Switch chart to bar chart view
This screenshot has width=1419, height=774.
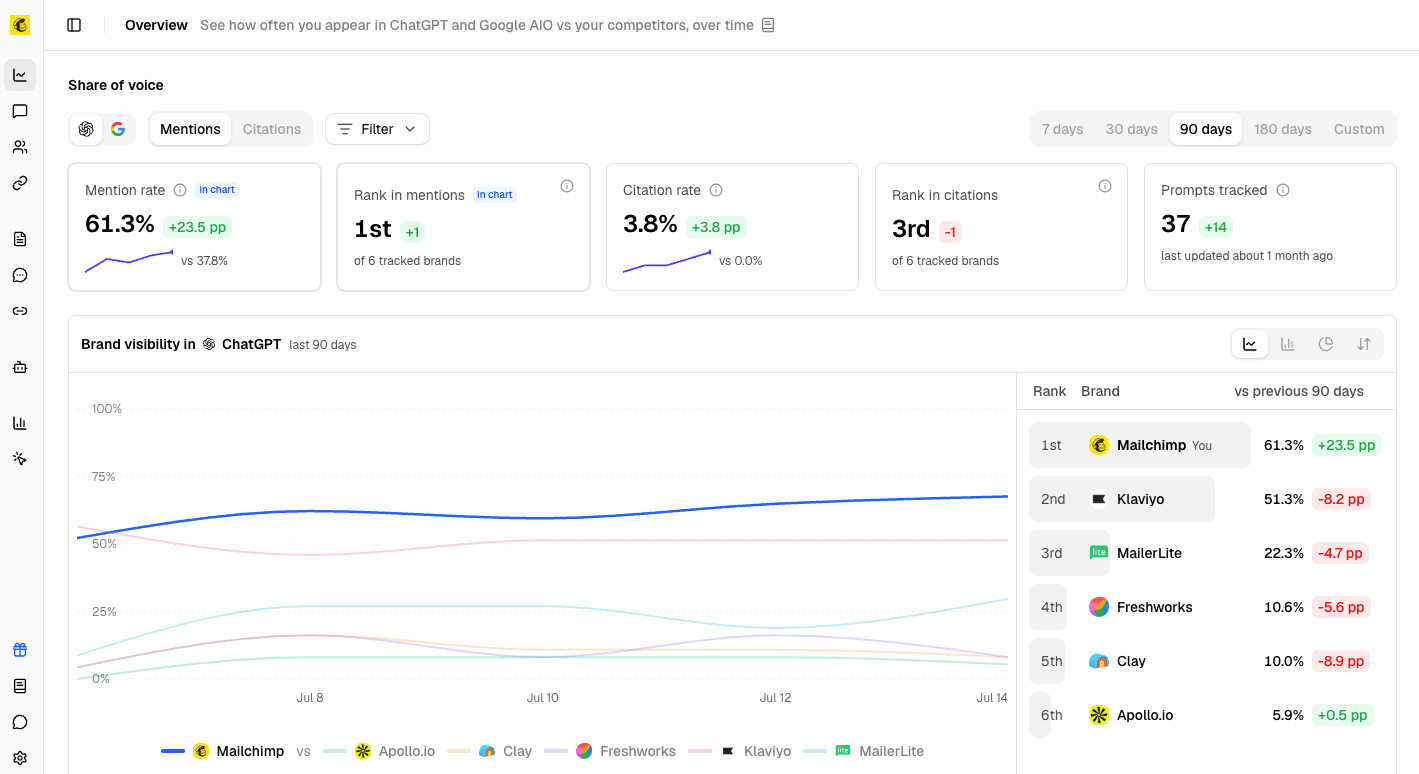1288,344
